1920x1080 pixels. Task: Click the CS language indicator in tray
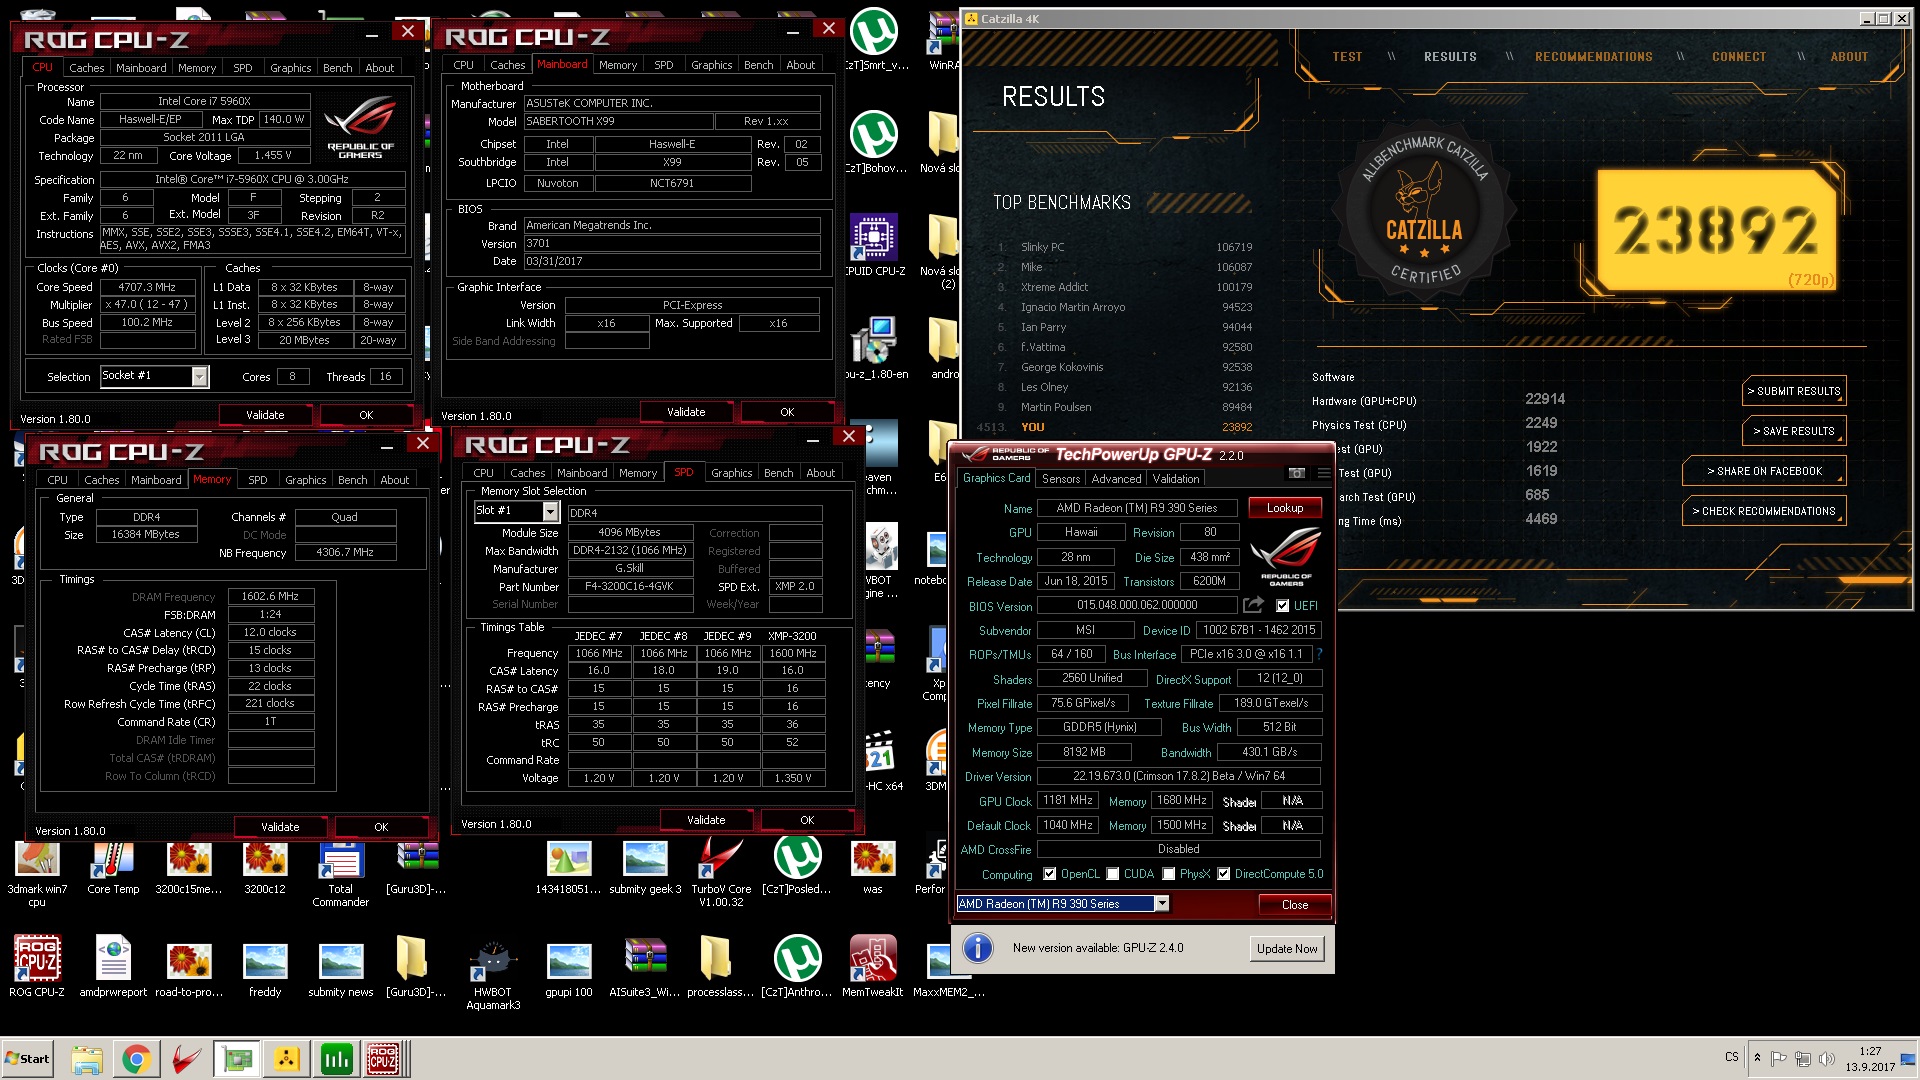pyautogui.click(x=1732, y=1057)
